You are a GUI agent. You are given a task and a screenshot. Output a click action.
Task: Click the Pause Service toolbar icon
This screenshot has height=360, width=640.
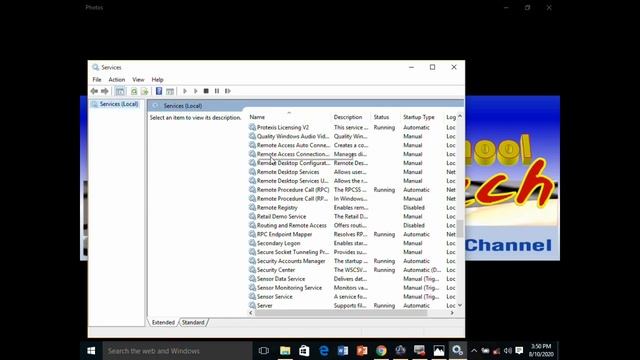click(x=217, y=91)
